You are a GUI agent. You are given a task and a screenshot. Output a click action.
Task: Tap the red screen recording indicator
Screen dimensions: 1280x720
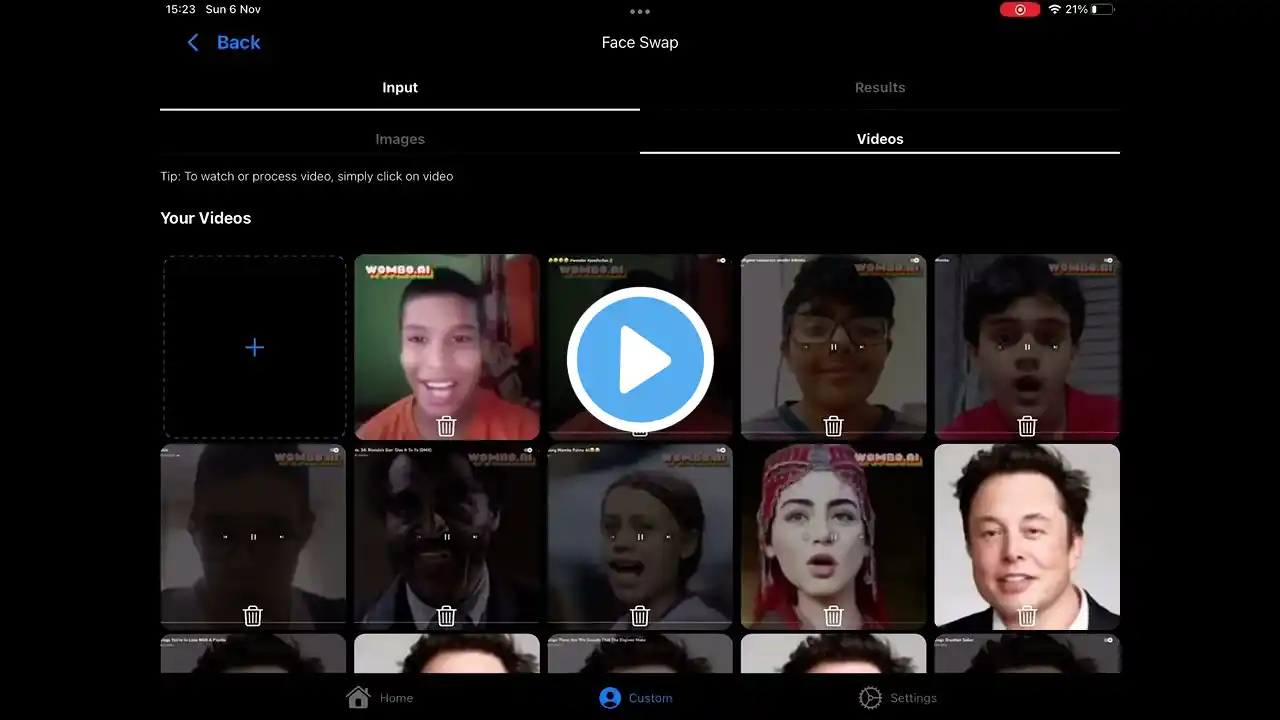pos(1019,9)
